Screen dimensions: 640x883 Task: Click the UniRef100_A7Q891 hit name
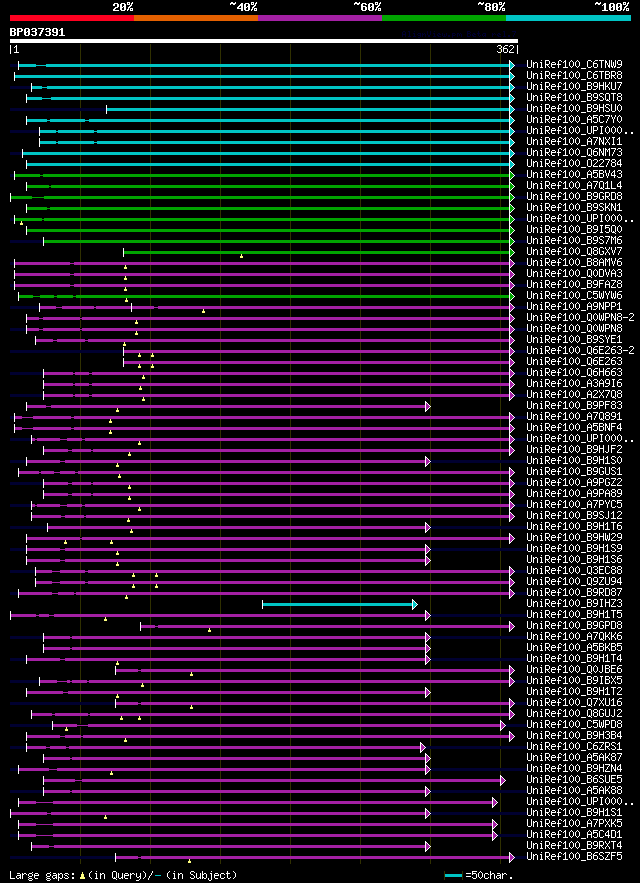574,416
